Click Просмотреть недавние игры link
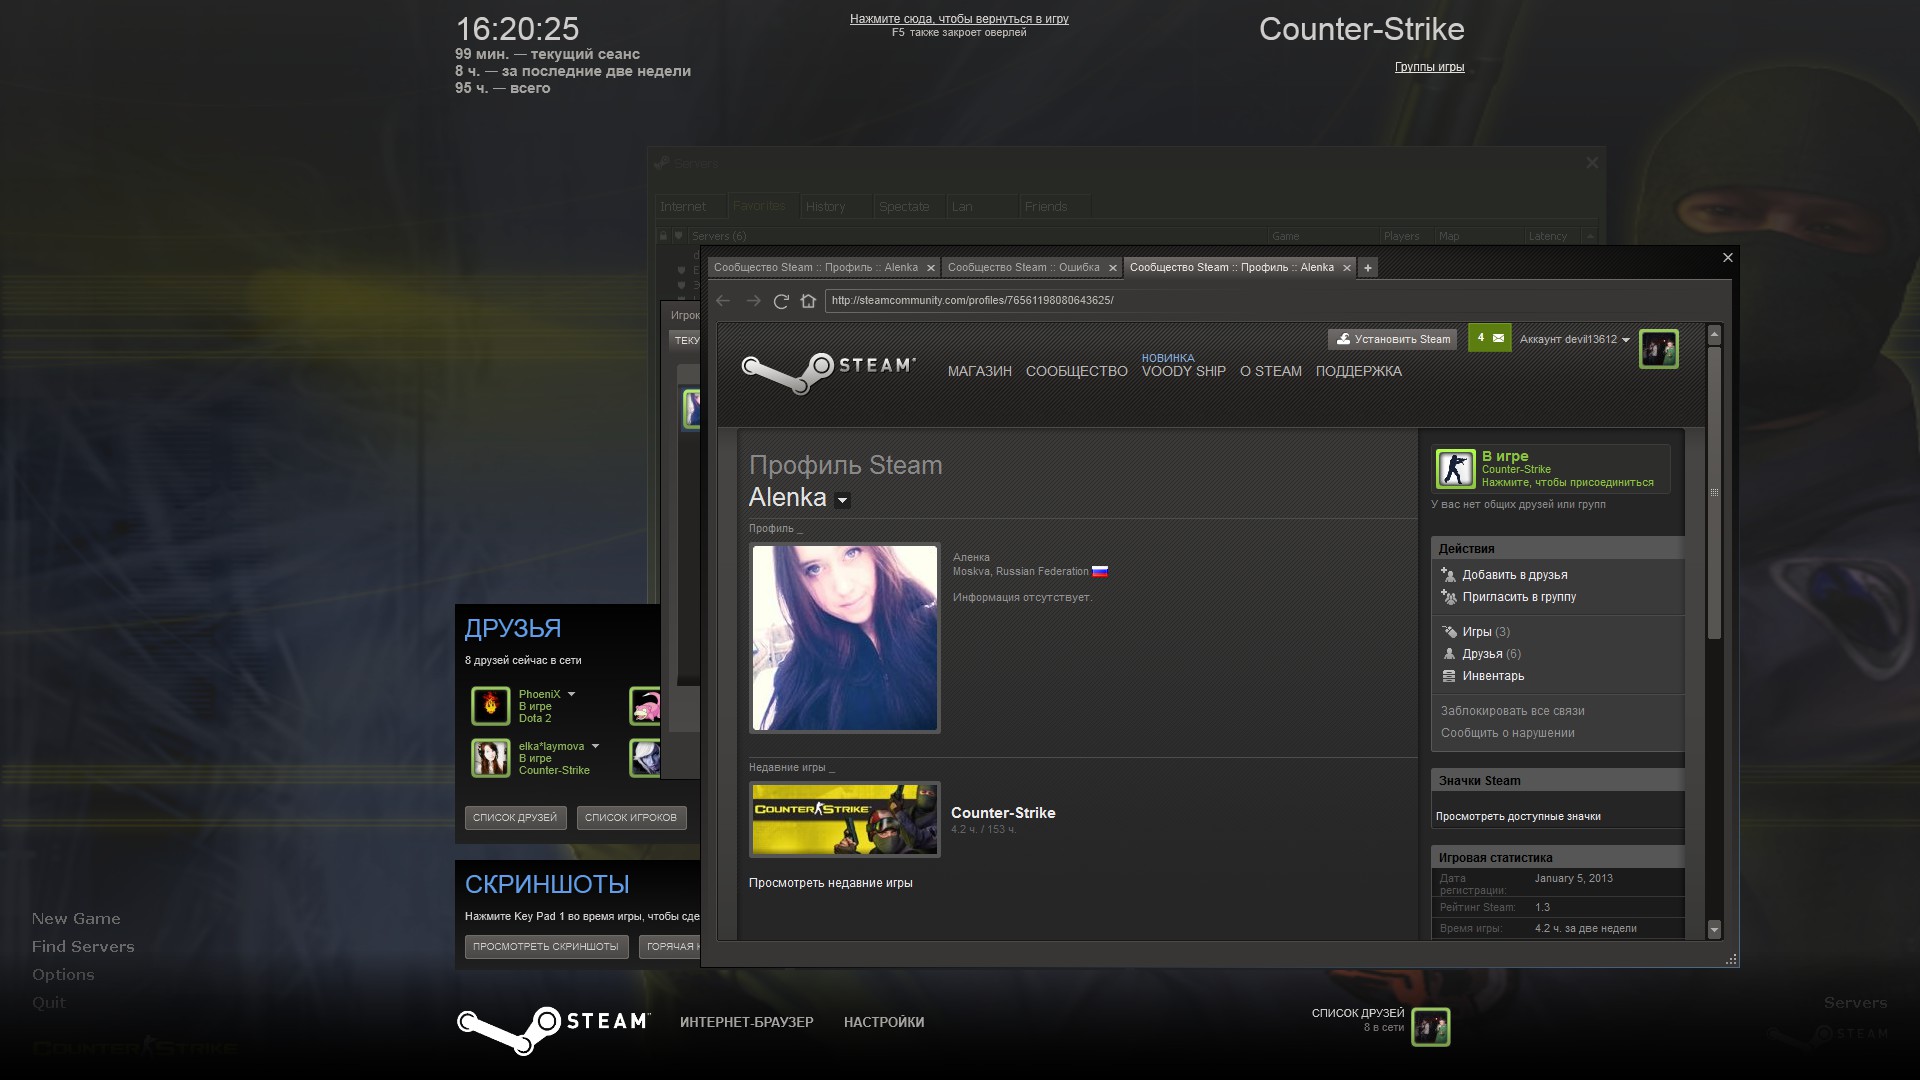The image size is (1920, 1080). pyautogui.click(x=830, y=883)
